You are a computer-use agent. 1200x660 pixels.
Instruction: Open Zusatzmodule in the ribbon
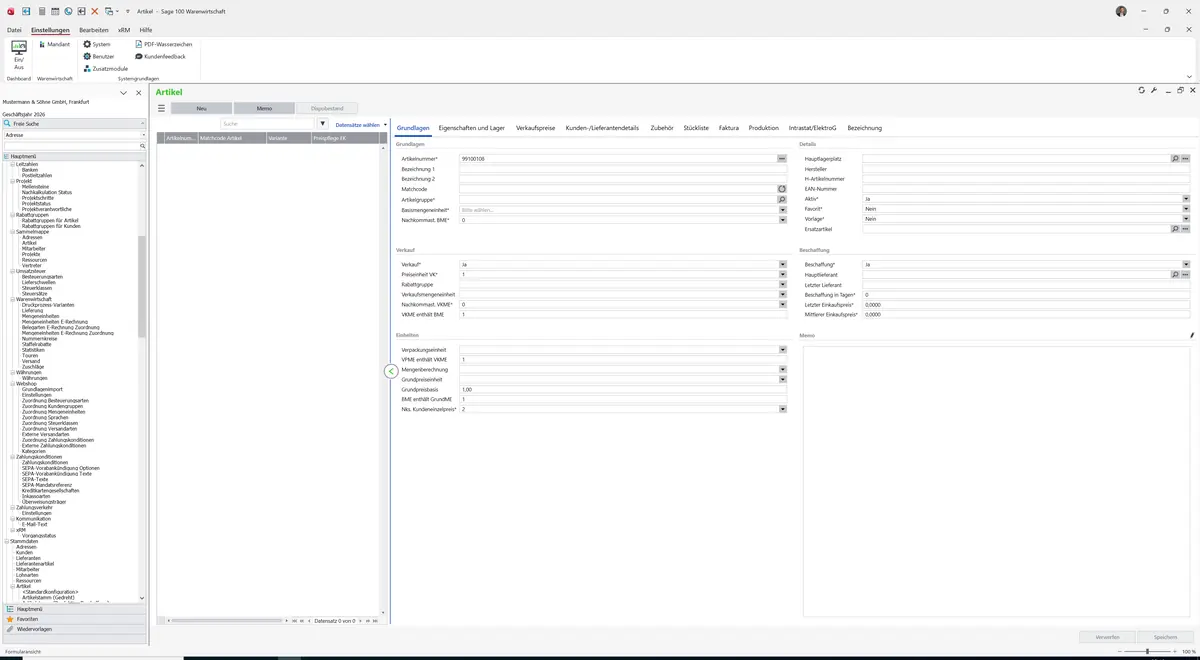[x=105, y=68]
